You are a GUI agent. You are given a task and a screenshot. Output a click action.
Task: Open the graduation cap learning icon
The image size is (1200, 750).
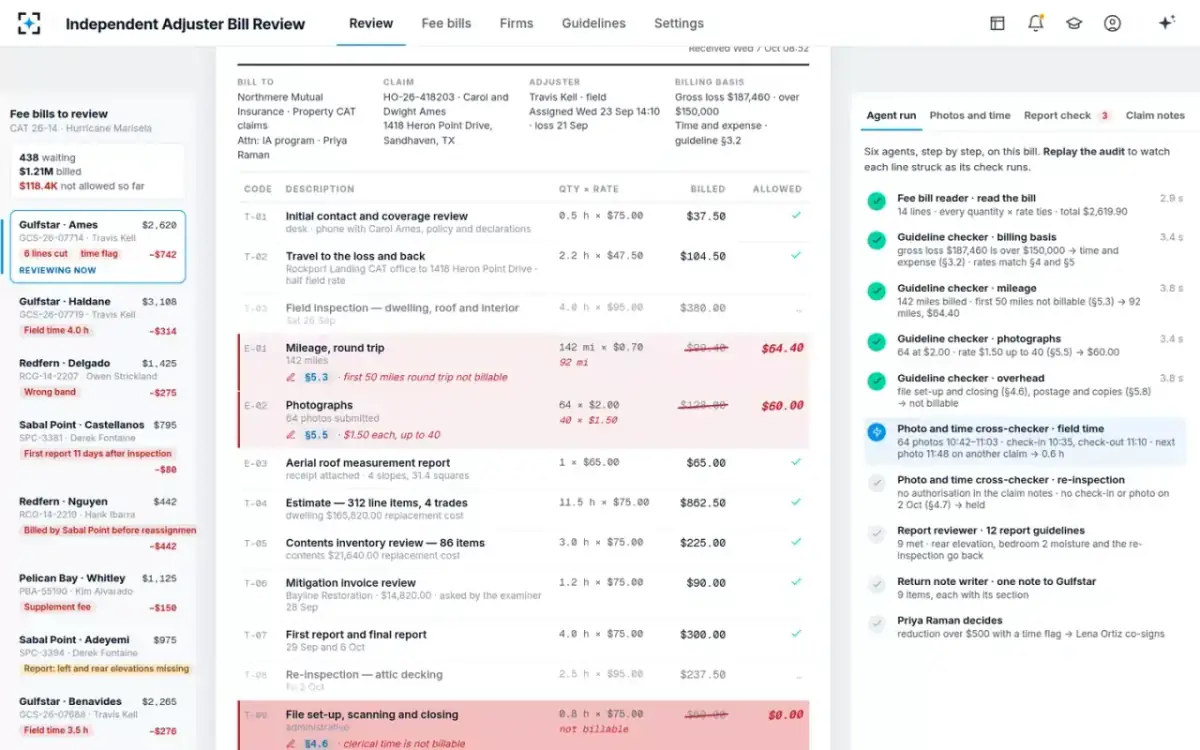(1074, 23)
